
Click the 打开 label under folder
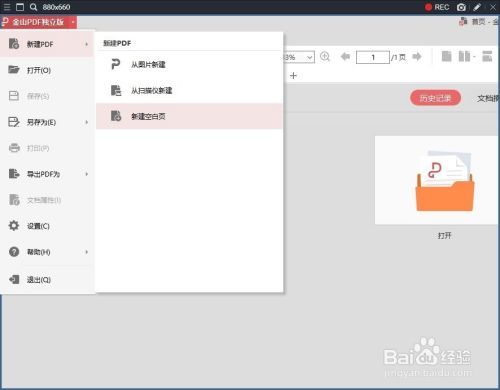444,236
